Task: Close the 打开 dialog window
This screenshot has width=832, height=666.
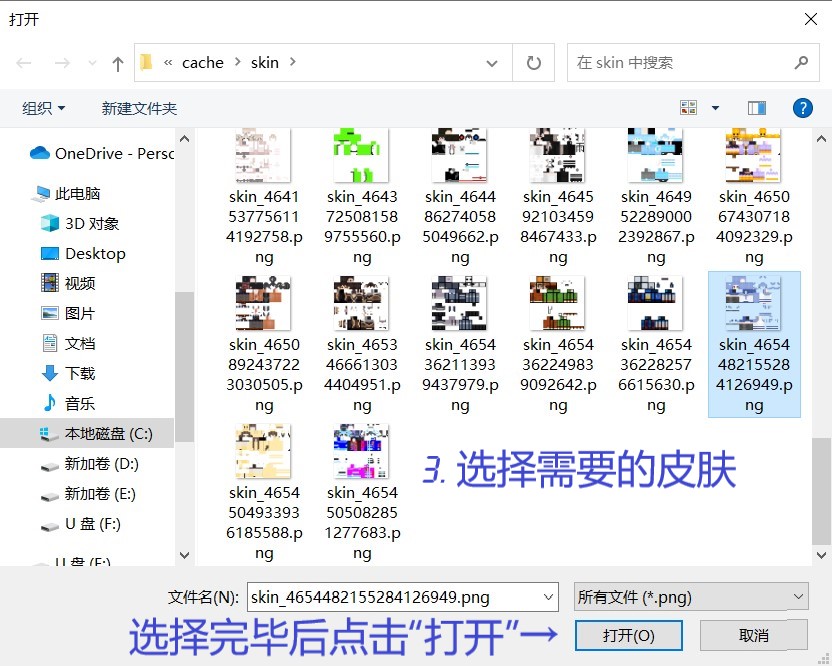Action: [811, 19]
